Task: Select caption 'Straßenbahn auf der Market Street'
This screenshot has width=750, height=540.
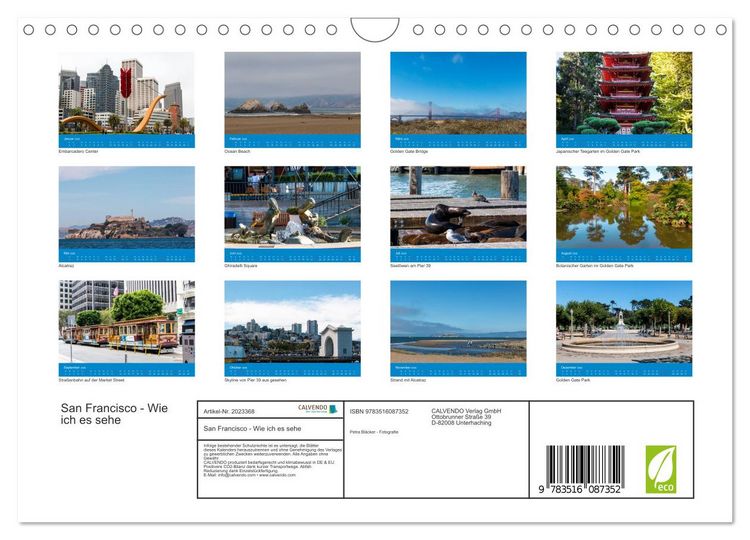Action: tap(91, 380)
